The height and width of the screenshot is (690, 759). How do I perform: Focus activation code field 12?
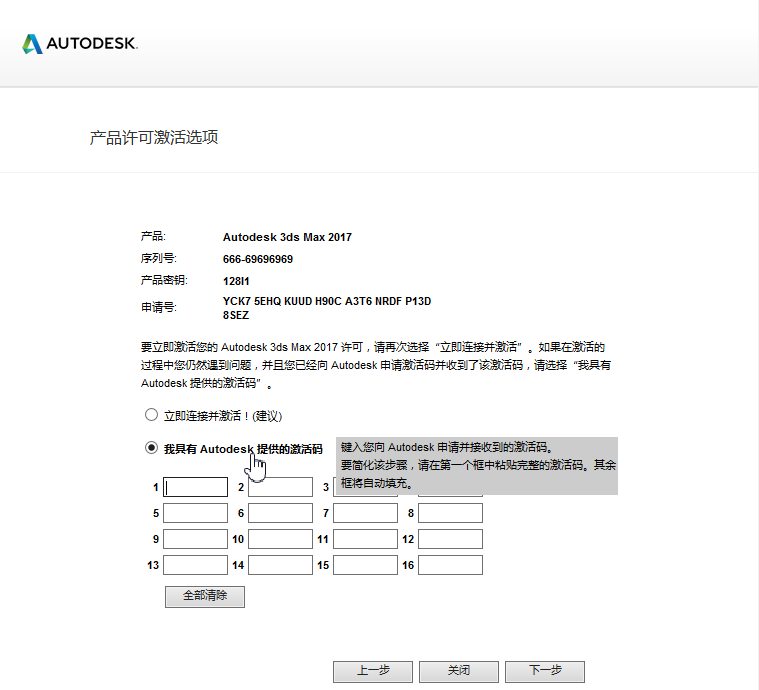click(x=450, y=539)
